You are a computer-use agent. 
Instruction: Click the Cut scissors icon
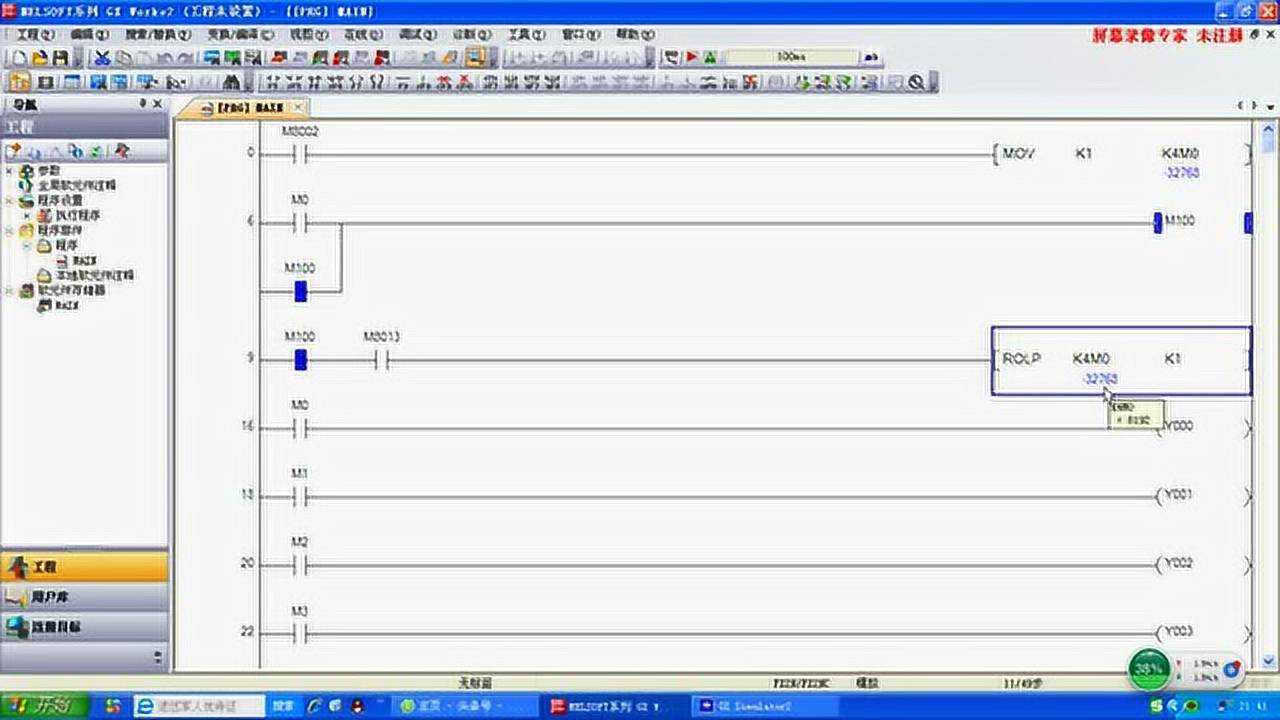click(102, 58)
